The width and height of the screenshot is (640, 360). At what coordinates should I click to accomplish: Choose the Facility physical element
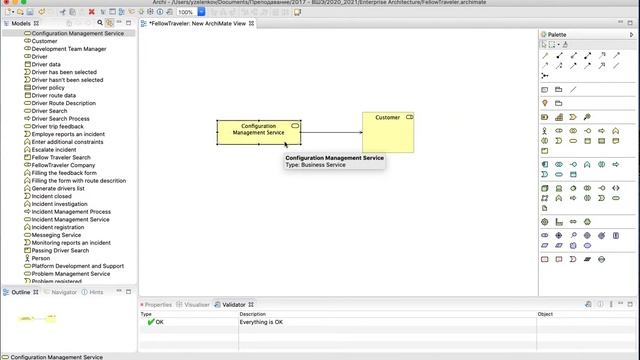click(x=559, y=222)
